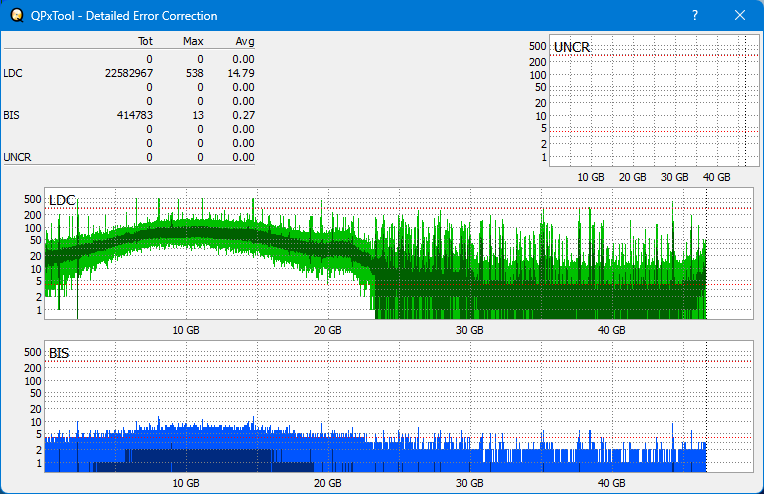Click the UNCR title inside the top-right graph
The height and width of the screenshot is (494, 764).
pyautogui.click(x=571, y=48)
